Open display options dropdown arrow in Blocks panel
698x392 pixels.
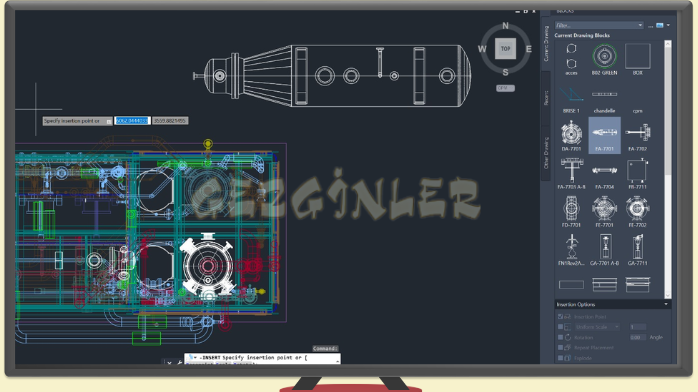[x=668, y=25]
